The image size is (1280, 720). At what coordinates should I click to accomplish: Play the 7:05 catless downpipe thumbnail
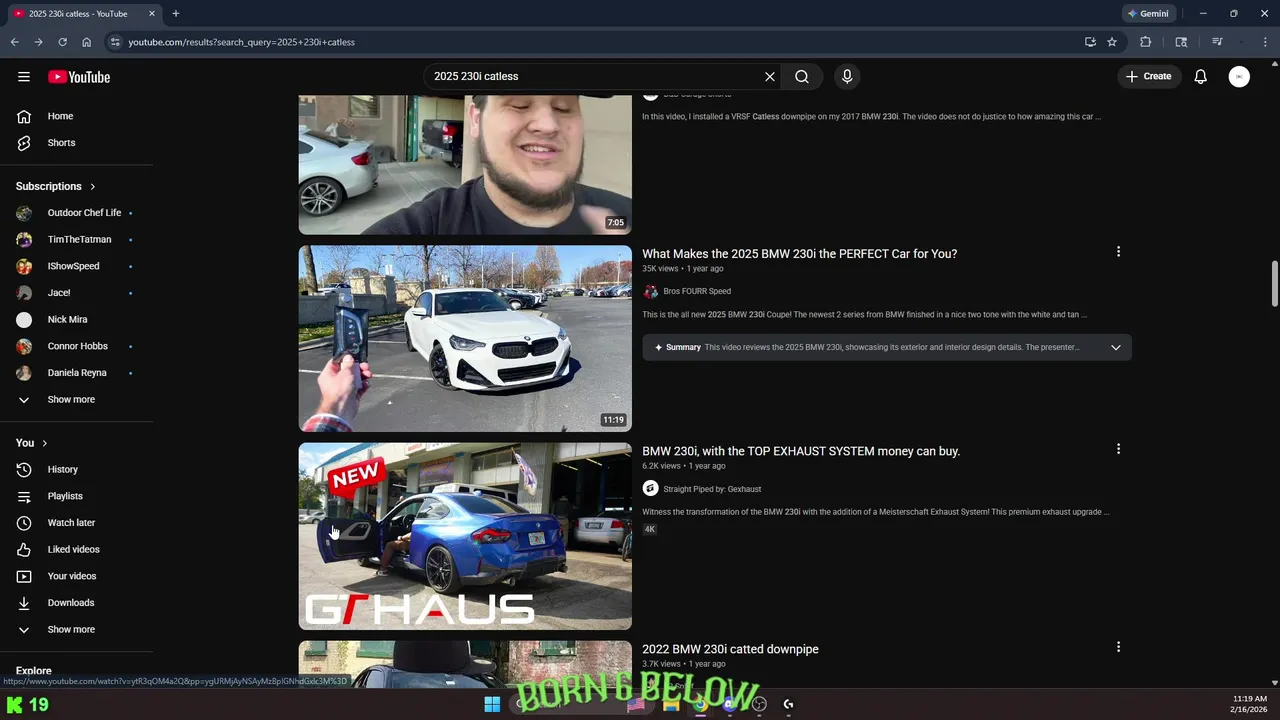pyautogui.click(x=465, y=165)
